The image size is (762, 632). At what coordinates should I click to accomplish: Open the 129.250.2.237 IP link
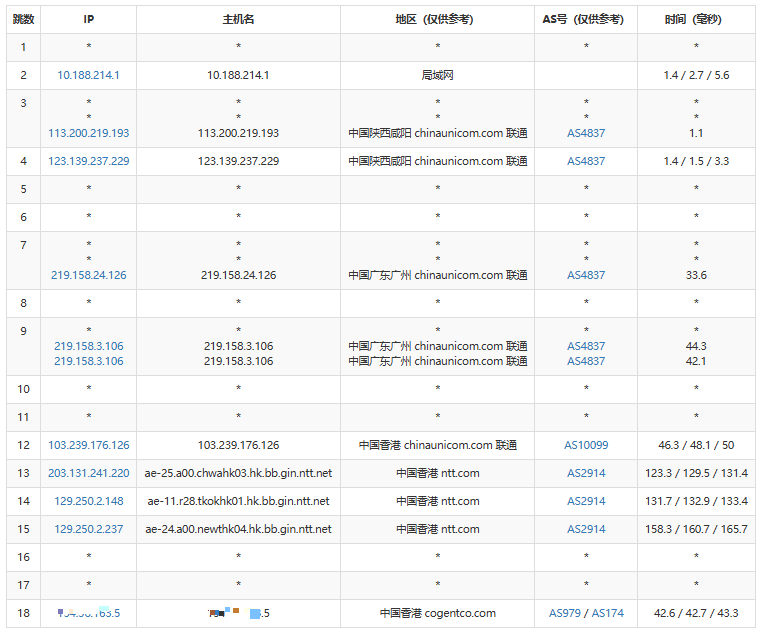coord(88,529)
